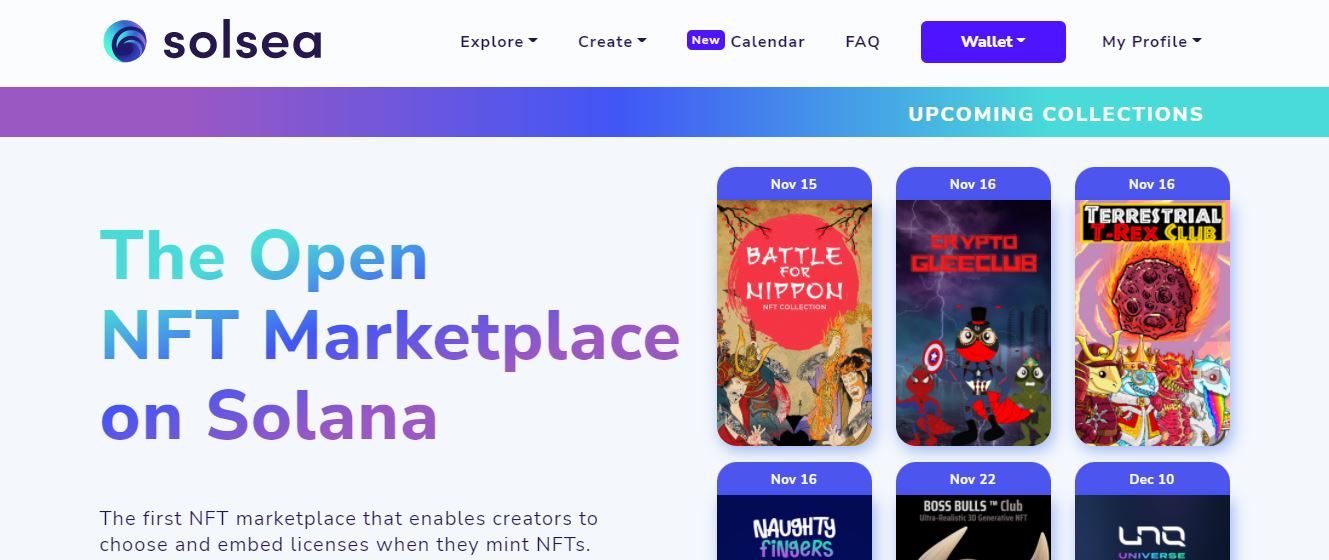Click the Dec 10 date header

click(1152, 479)
